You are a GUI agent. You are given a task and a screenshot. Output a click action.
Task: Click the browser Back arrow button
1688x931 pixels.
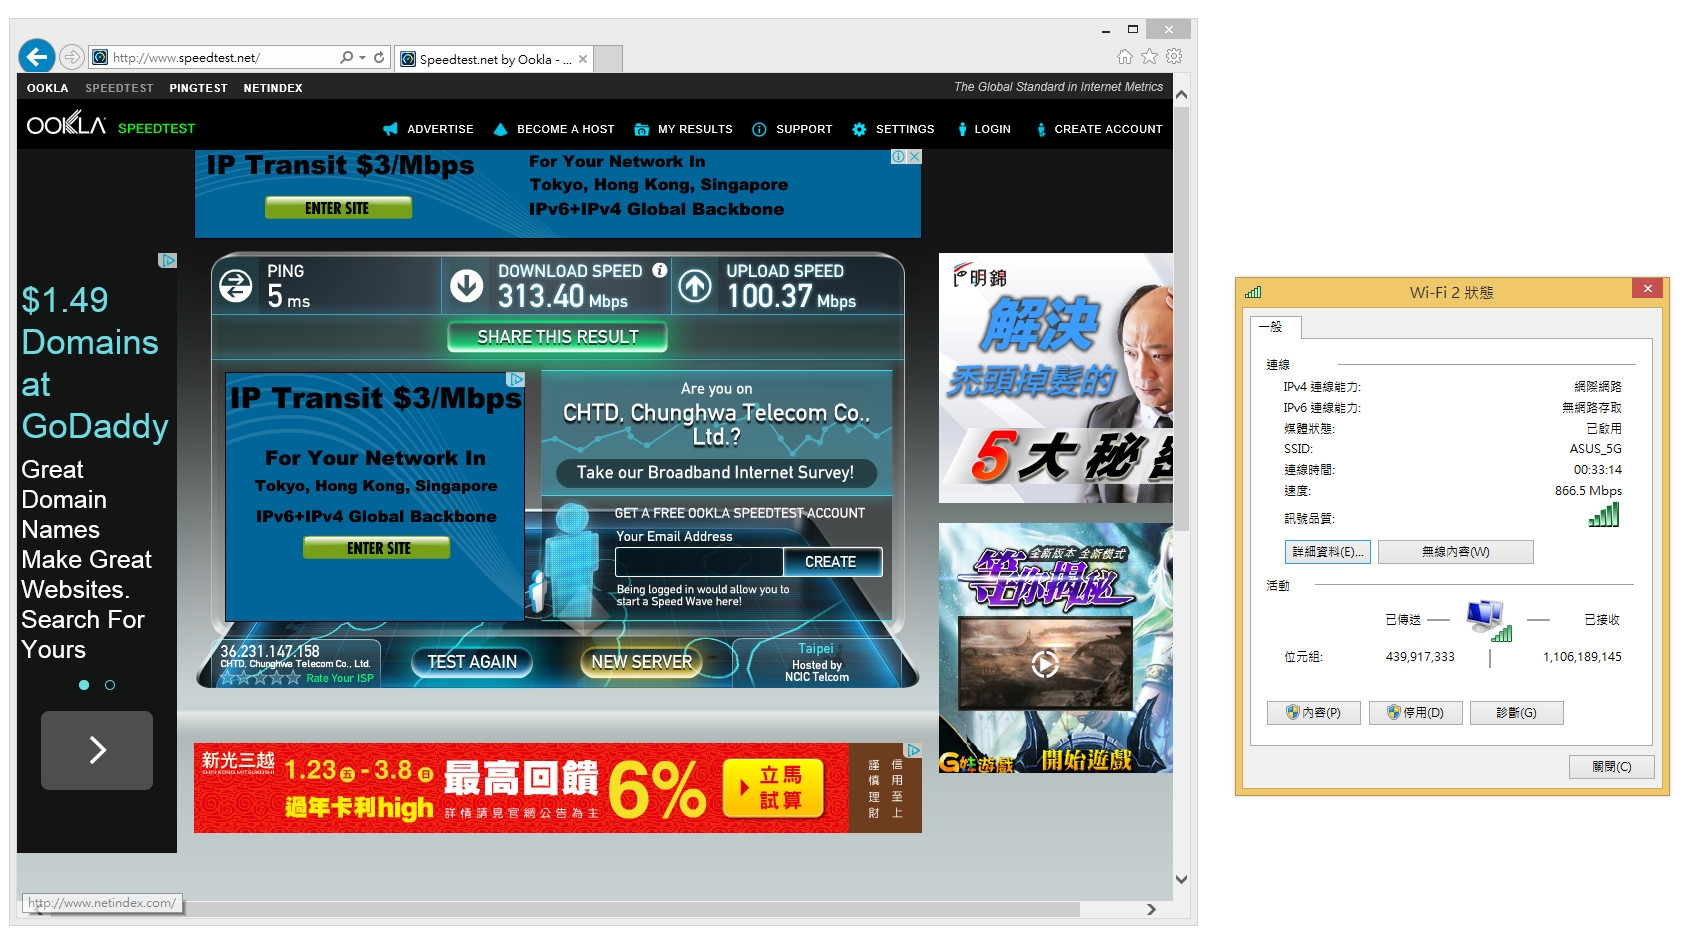37,56
